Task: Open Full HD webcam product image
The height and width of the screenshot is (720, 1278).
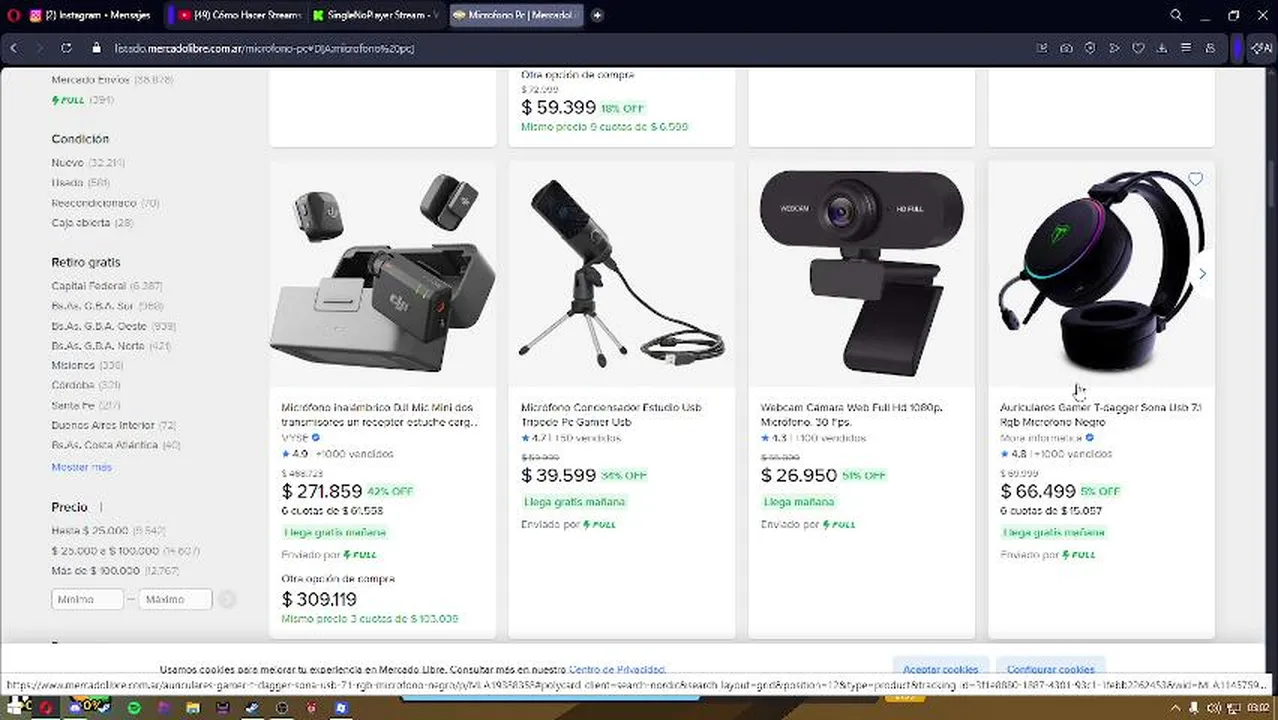Action: (861, 273)
